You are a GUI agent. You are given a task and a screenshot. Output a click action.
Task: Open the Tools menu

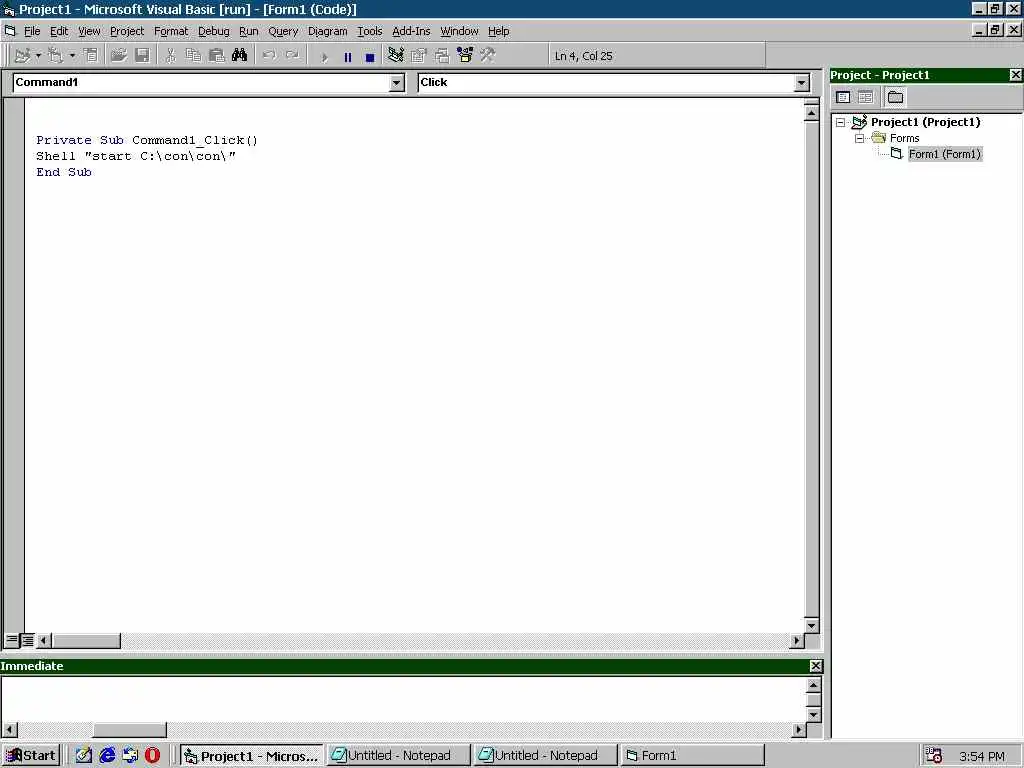(x=370, y=31)
